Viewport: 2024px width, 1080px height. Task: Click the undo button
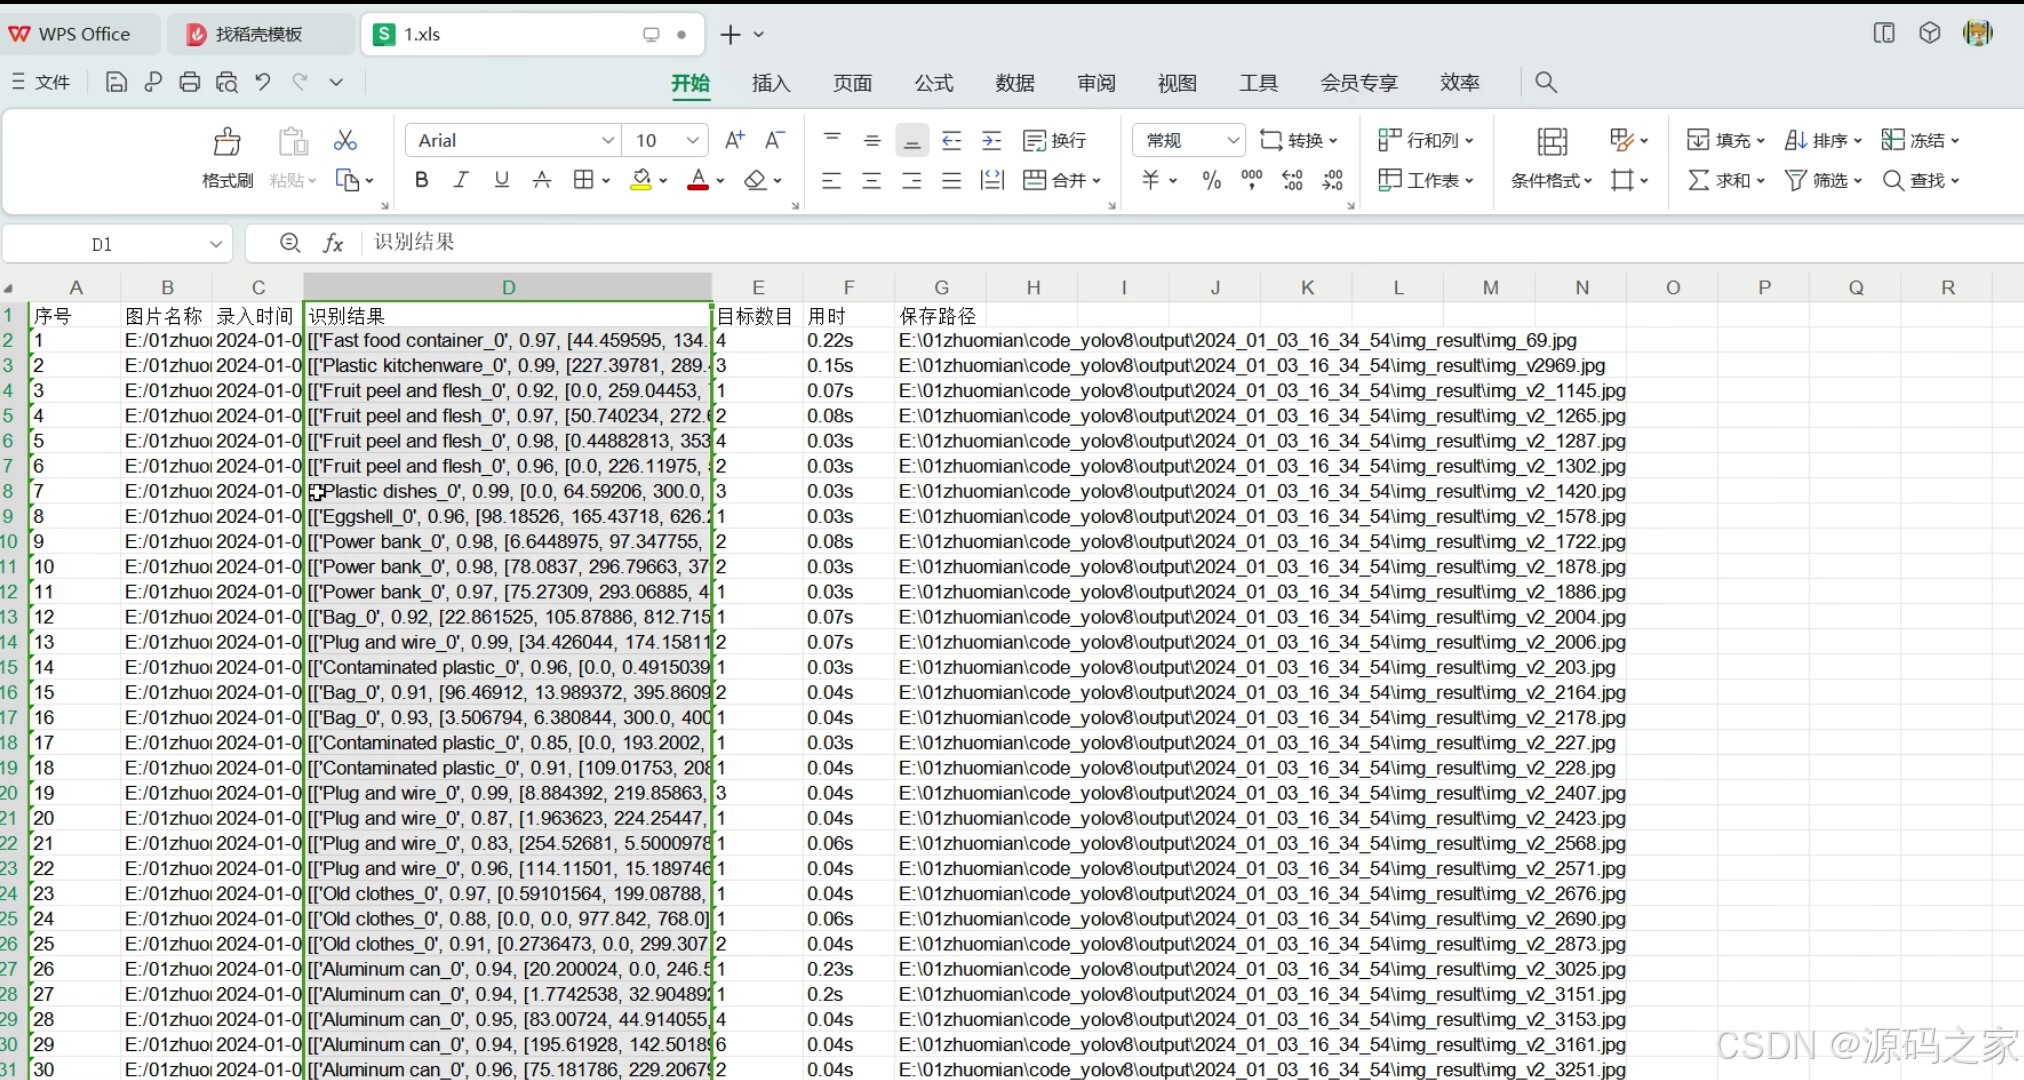262,82
